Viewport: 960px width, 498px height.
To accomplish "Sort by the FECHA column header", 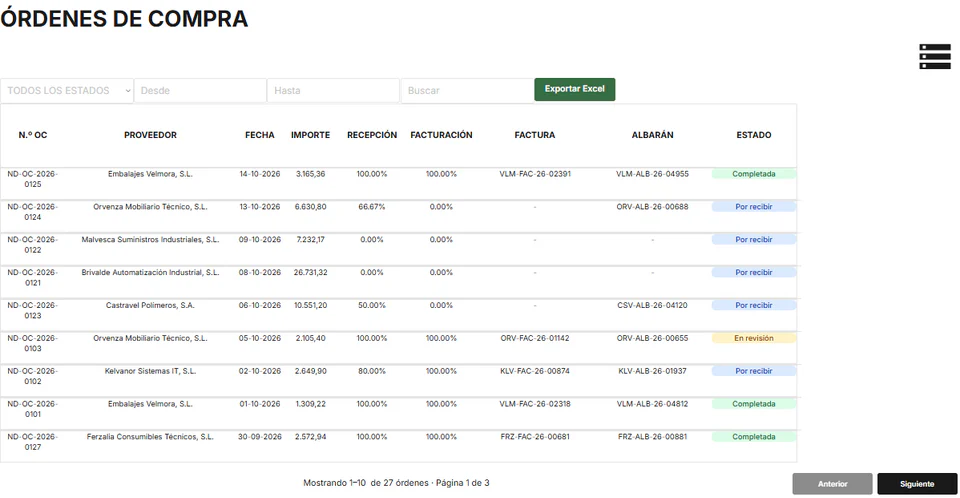I will [x=260, y=135].
